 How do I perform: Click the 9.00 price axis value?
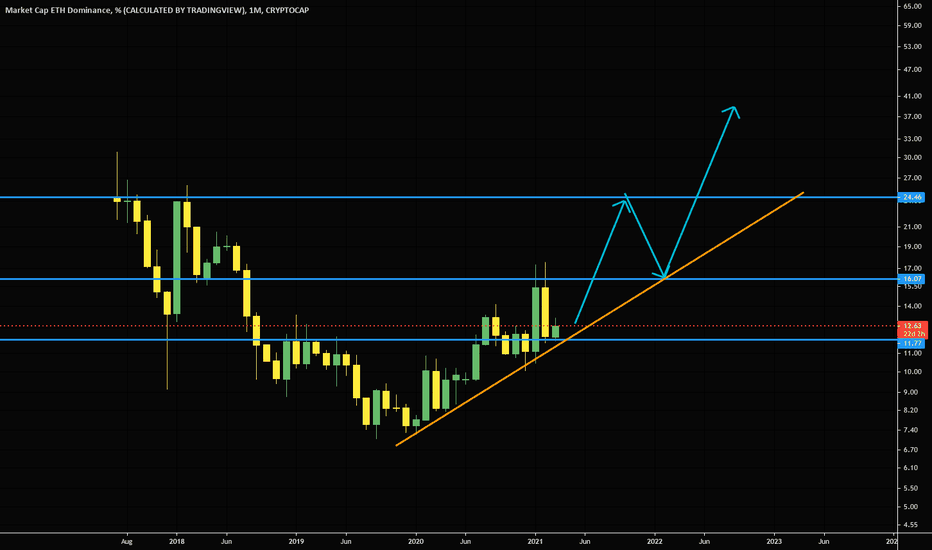[912, 392]
